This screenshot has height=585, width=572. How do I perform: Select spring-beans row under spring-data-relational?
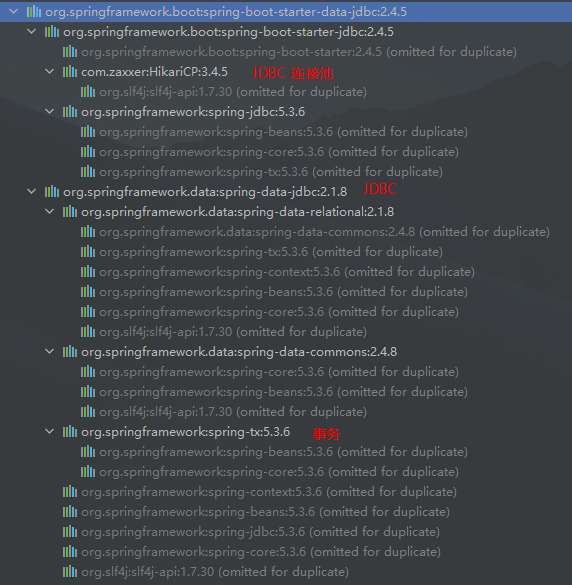point(283,292)
